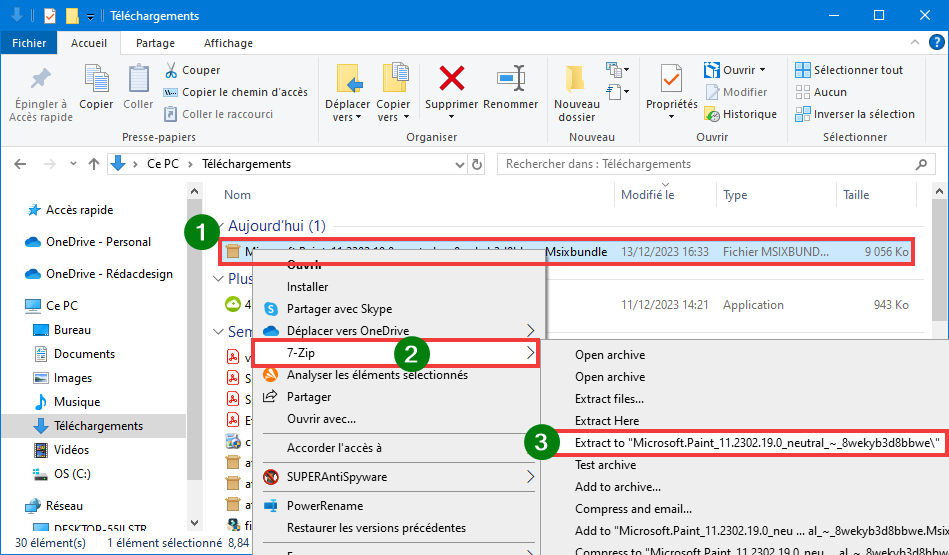Click Coller le raccourci
The width and height of the screenshot is (949, 555).
[x=218, y=114]
